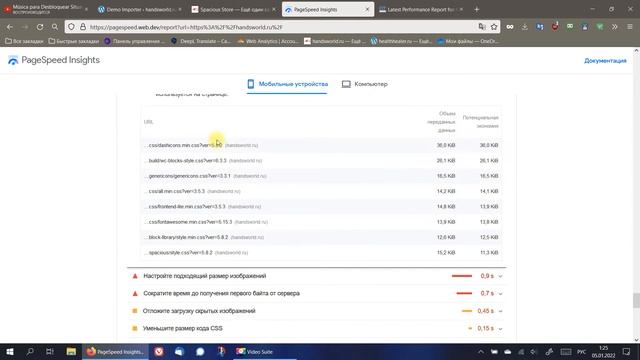Expand "Отложите загрузку скрытых изображений" audit
640x360 pixels.
317,311
